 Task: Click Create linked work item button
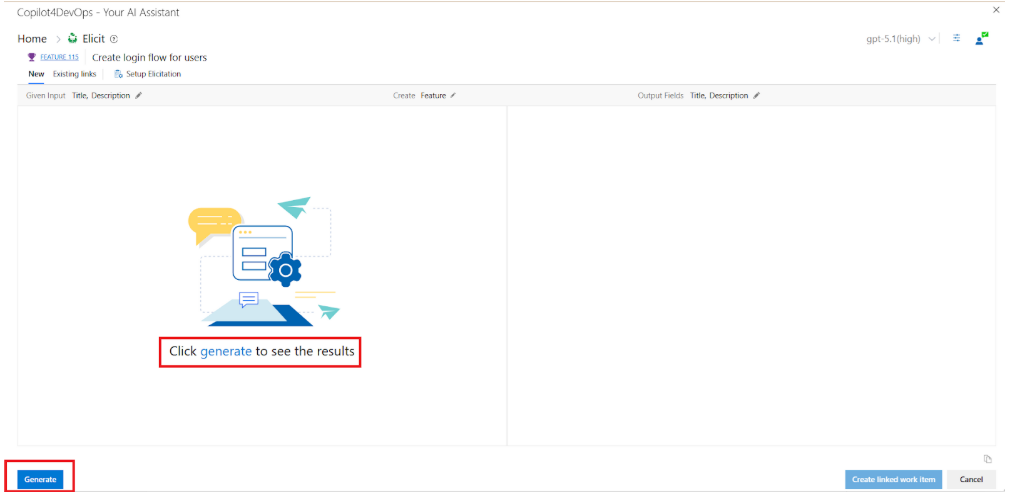pos(893,480)
